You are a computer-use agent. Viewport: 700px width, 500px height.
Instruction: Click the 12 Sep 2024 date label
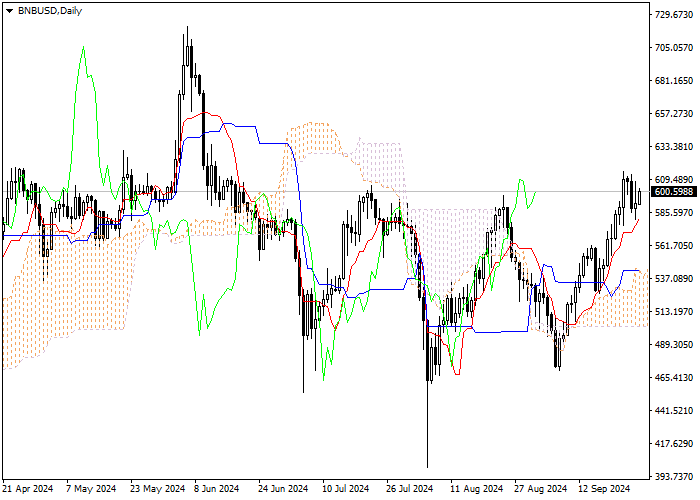coord(604,489)
